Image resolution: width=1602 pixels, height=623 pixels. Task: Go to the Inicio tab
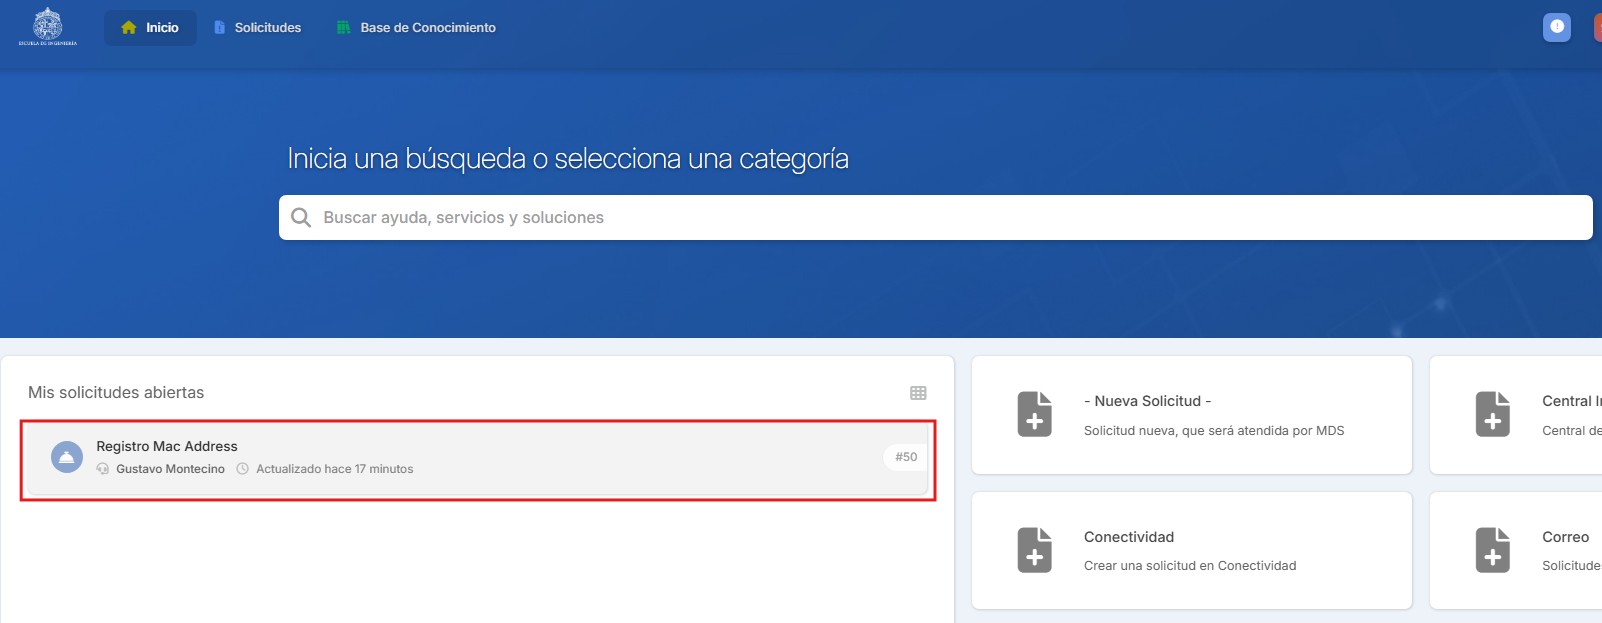pos(162,28)
